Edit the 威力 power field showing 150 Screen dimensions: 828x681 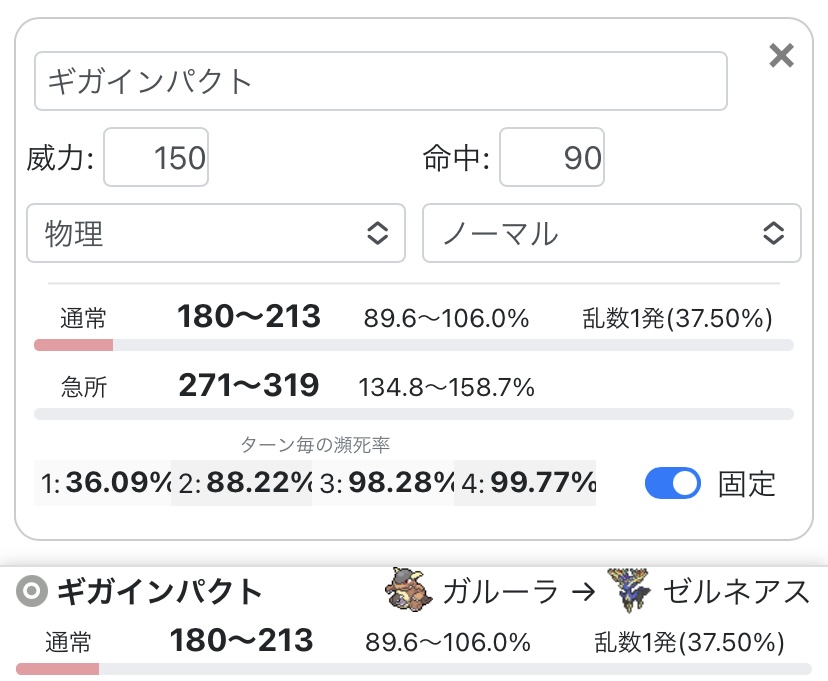click(156, 157)
